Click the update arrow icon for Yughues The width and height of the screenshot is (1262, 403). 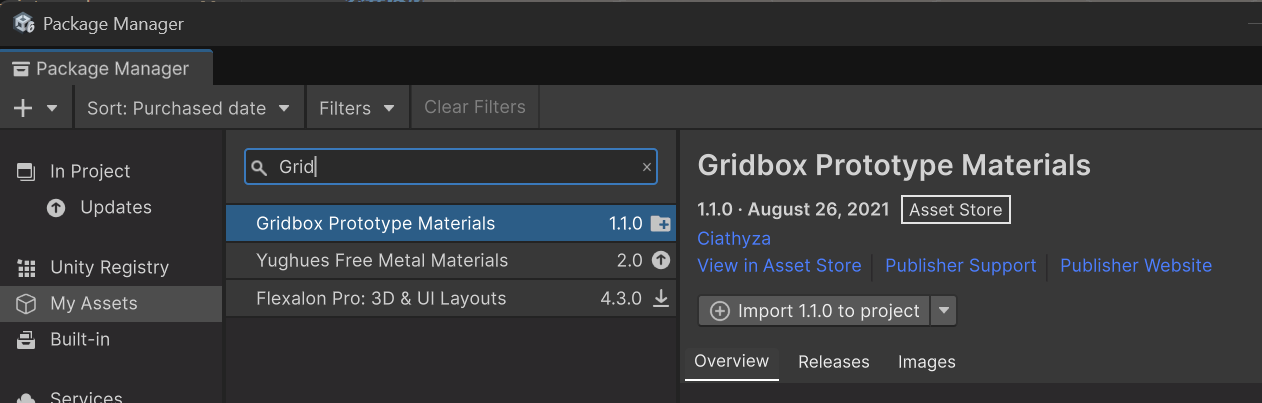[660, 261]
